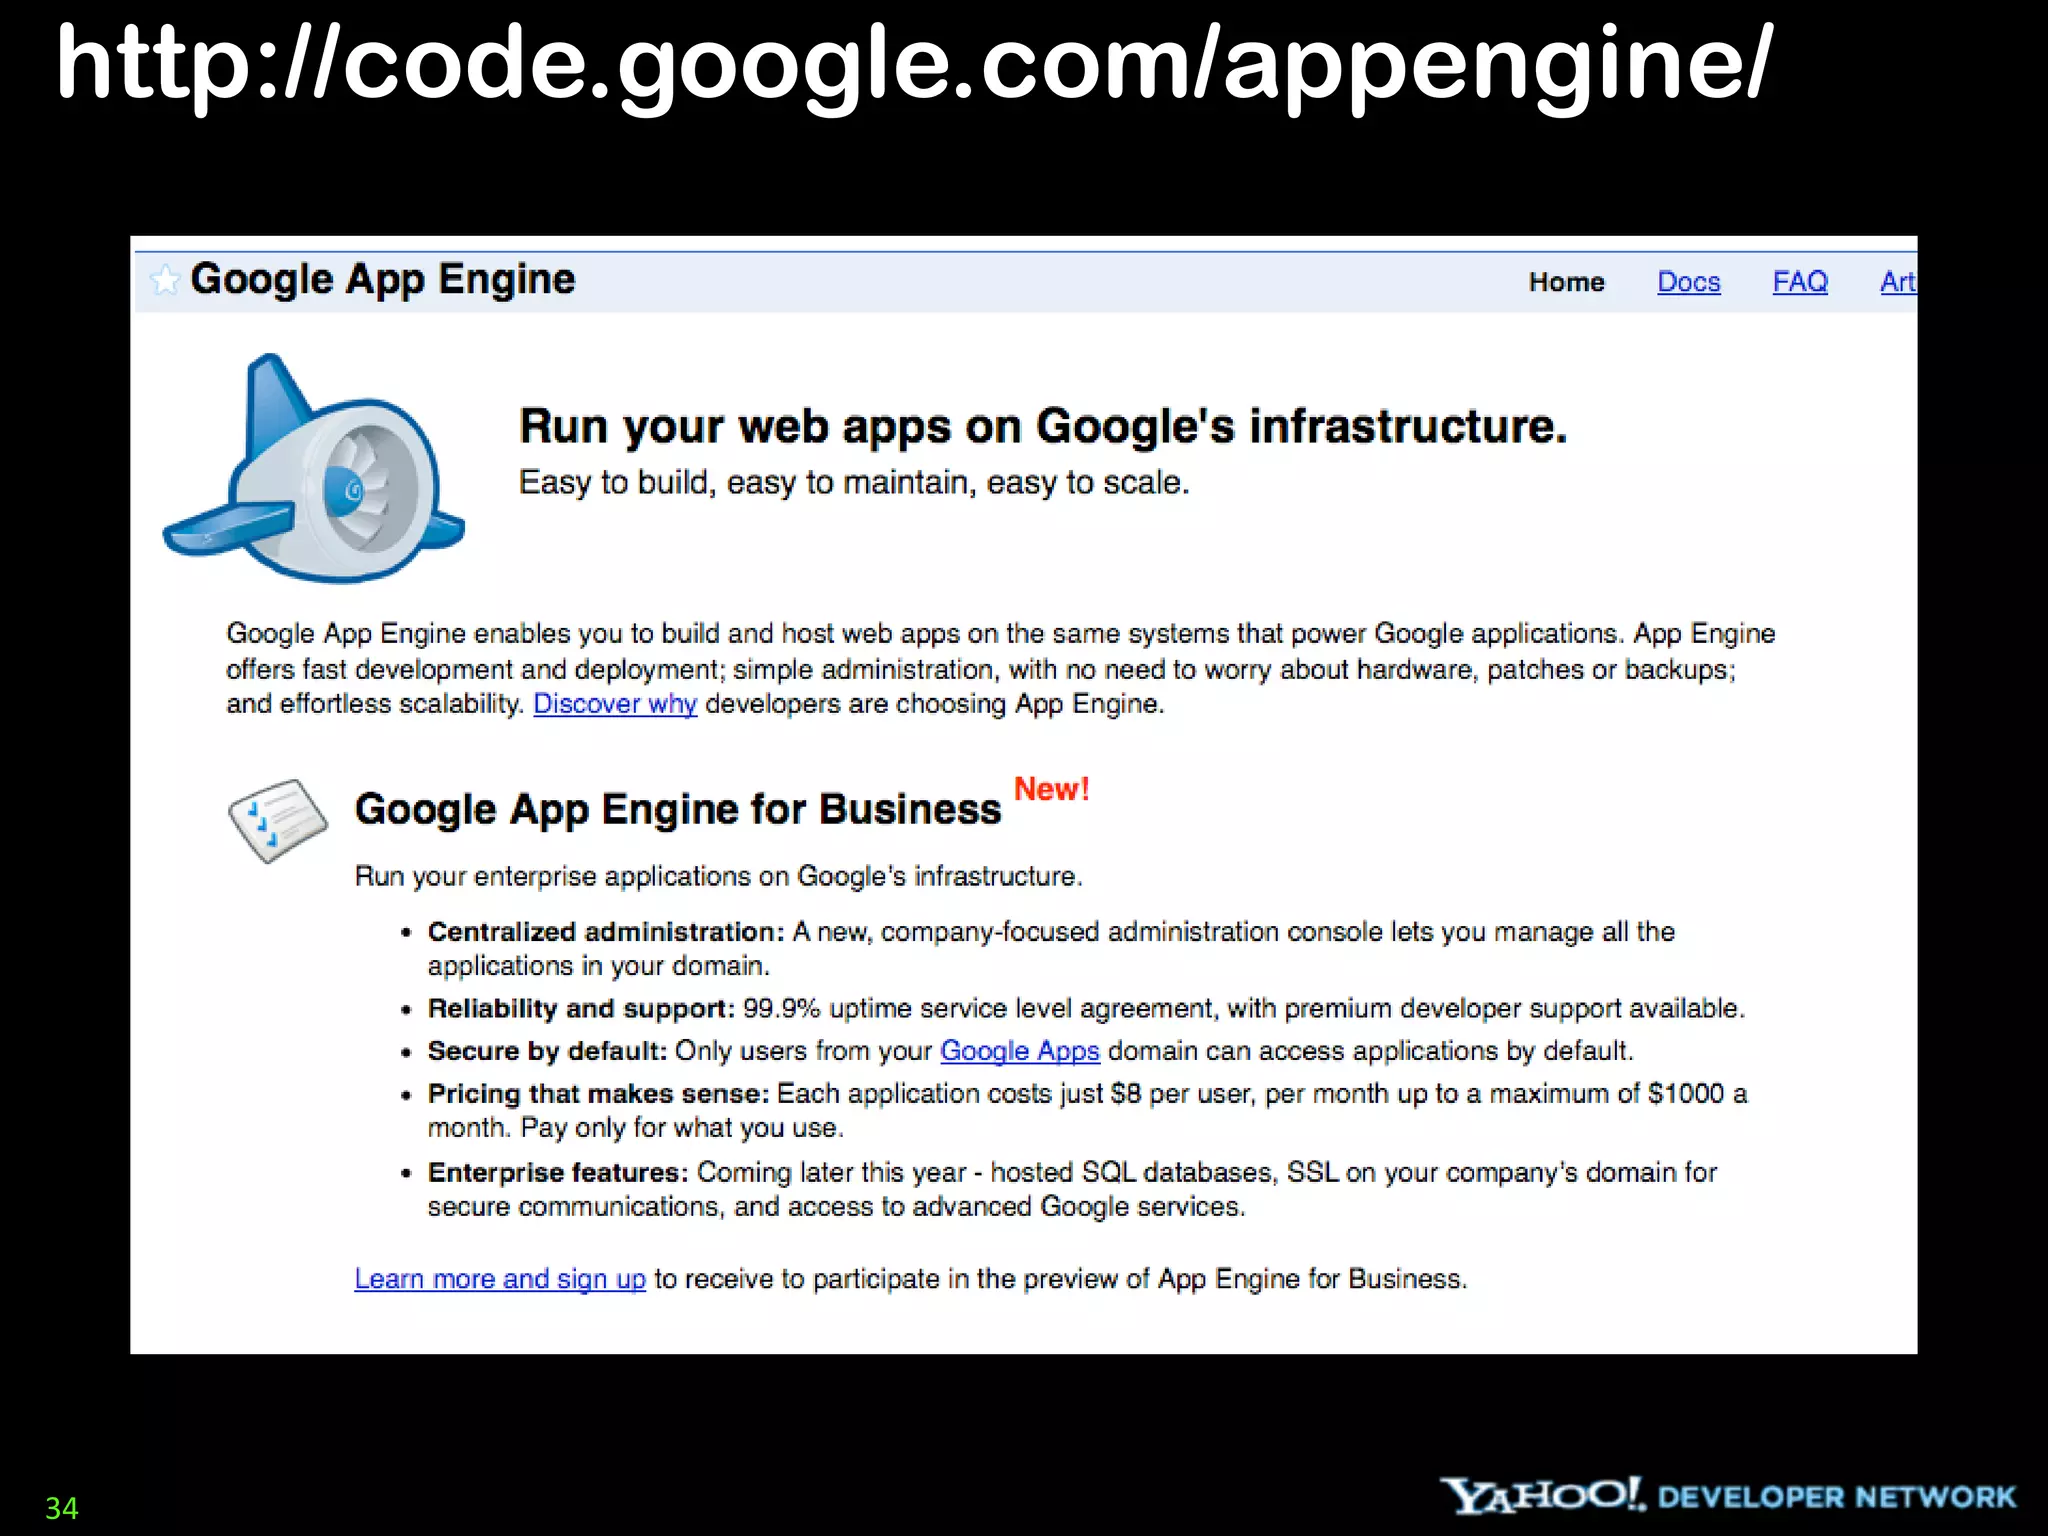Click the Google App Engine for Business heading

678,809
